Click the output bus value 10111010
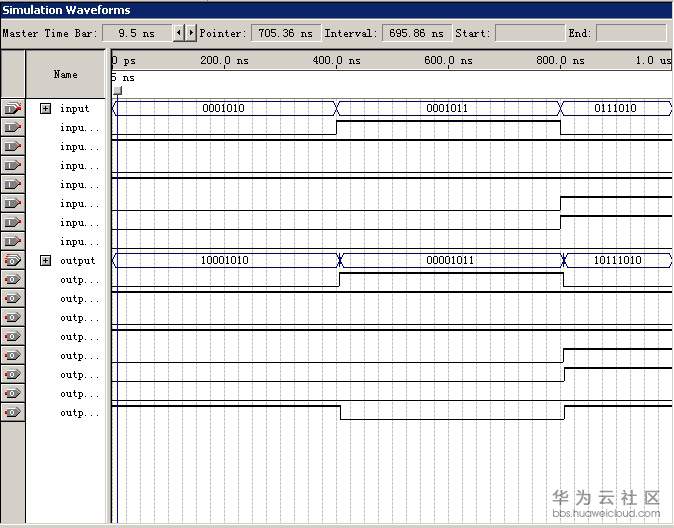 pyautogui.click(x=618, y=261)
